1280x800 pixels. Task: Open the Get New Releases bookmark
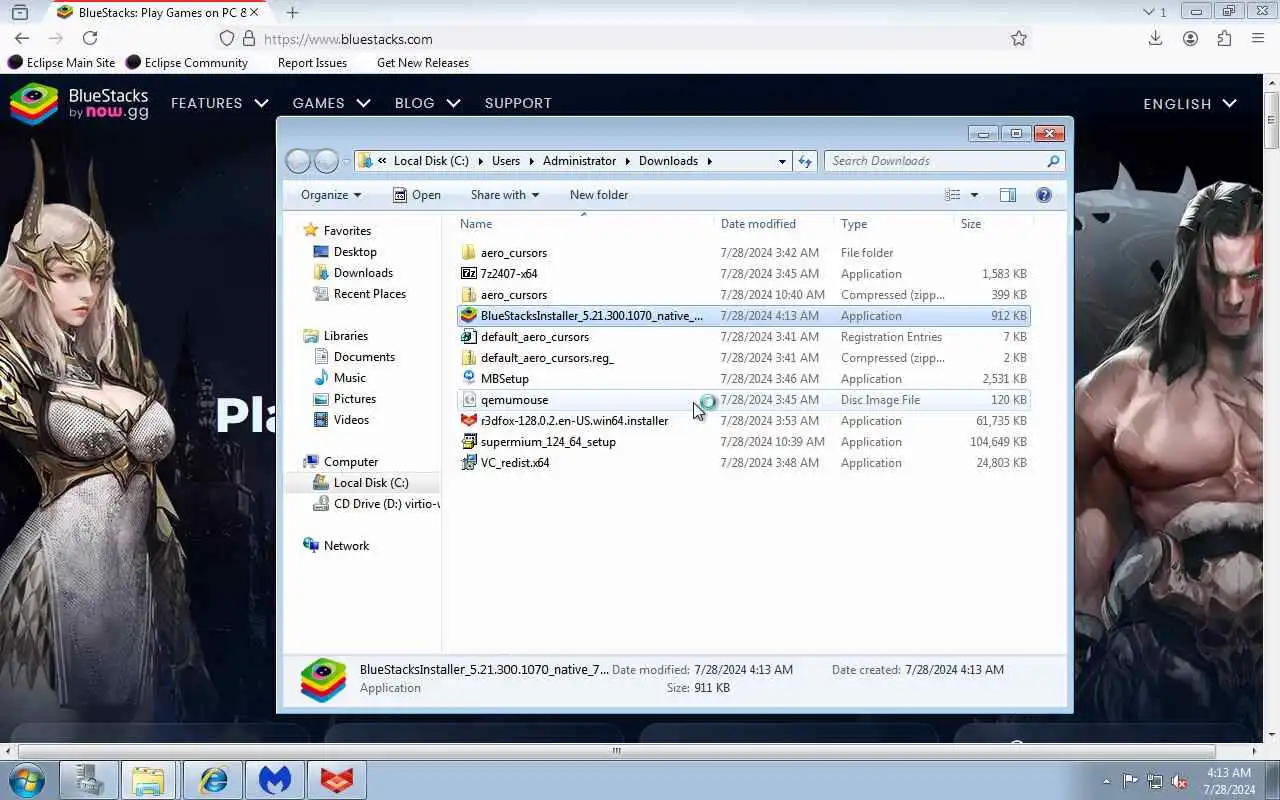[423, 62]
